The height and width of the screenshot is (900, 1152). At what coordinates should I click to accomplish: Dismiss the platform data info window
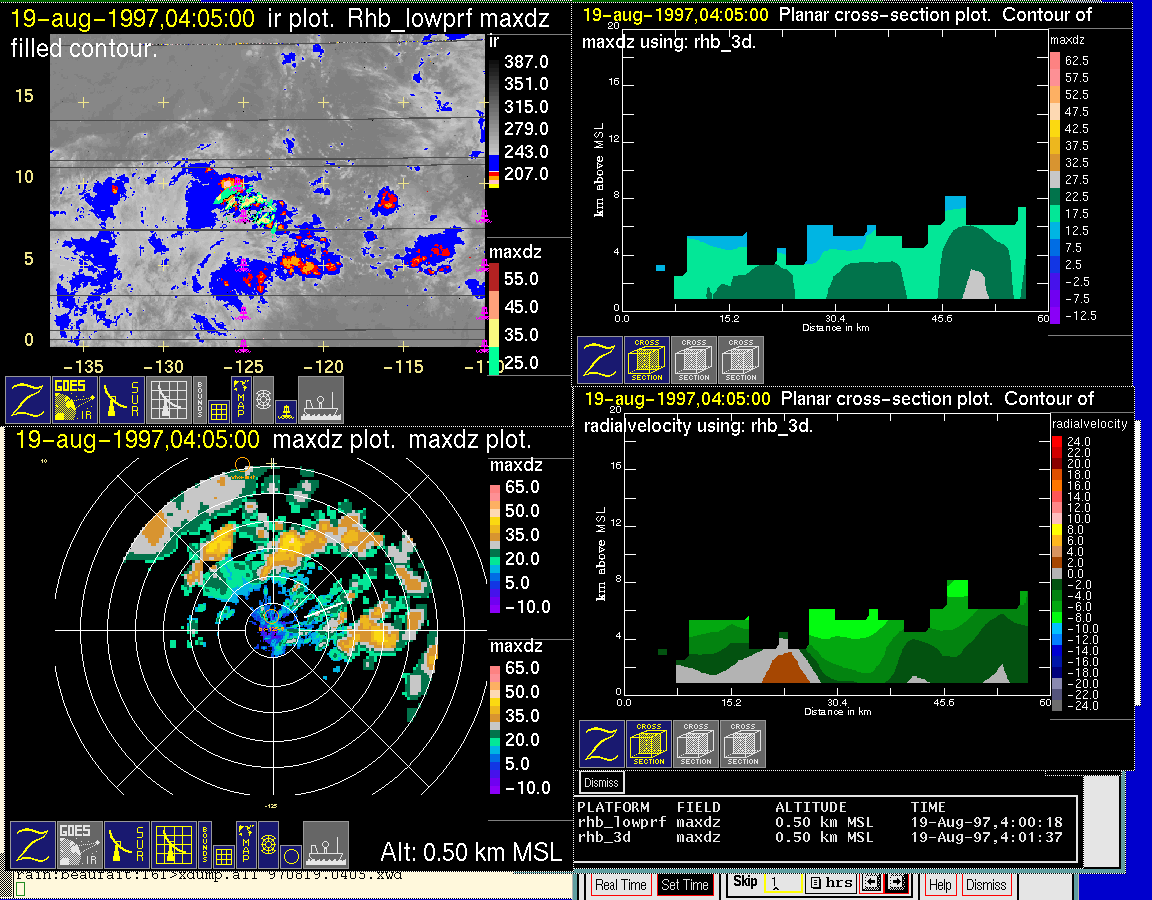(x=602, y=782)
